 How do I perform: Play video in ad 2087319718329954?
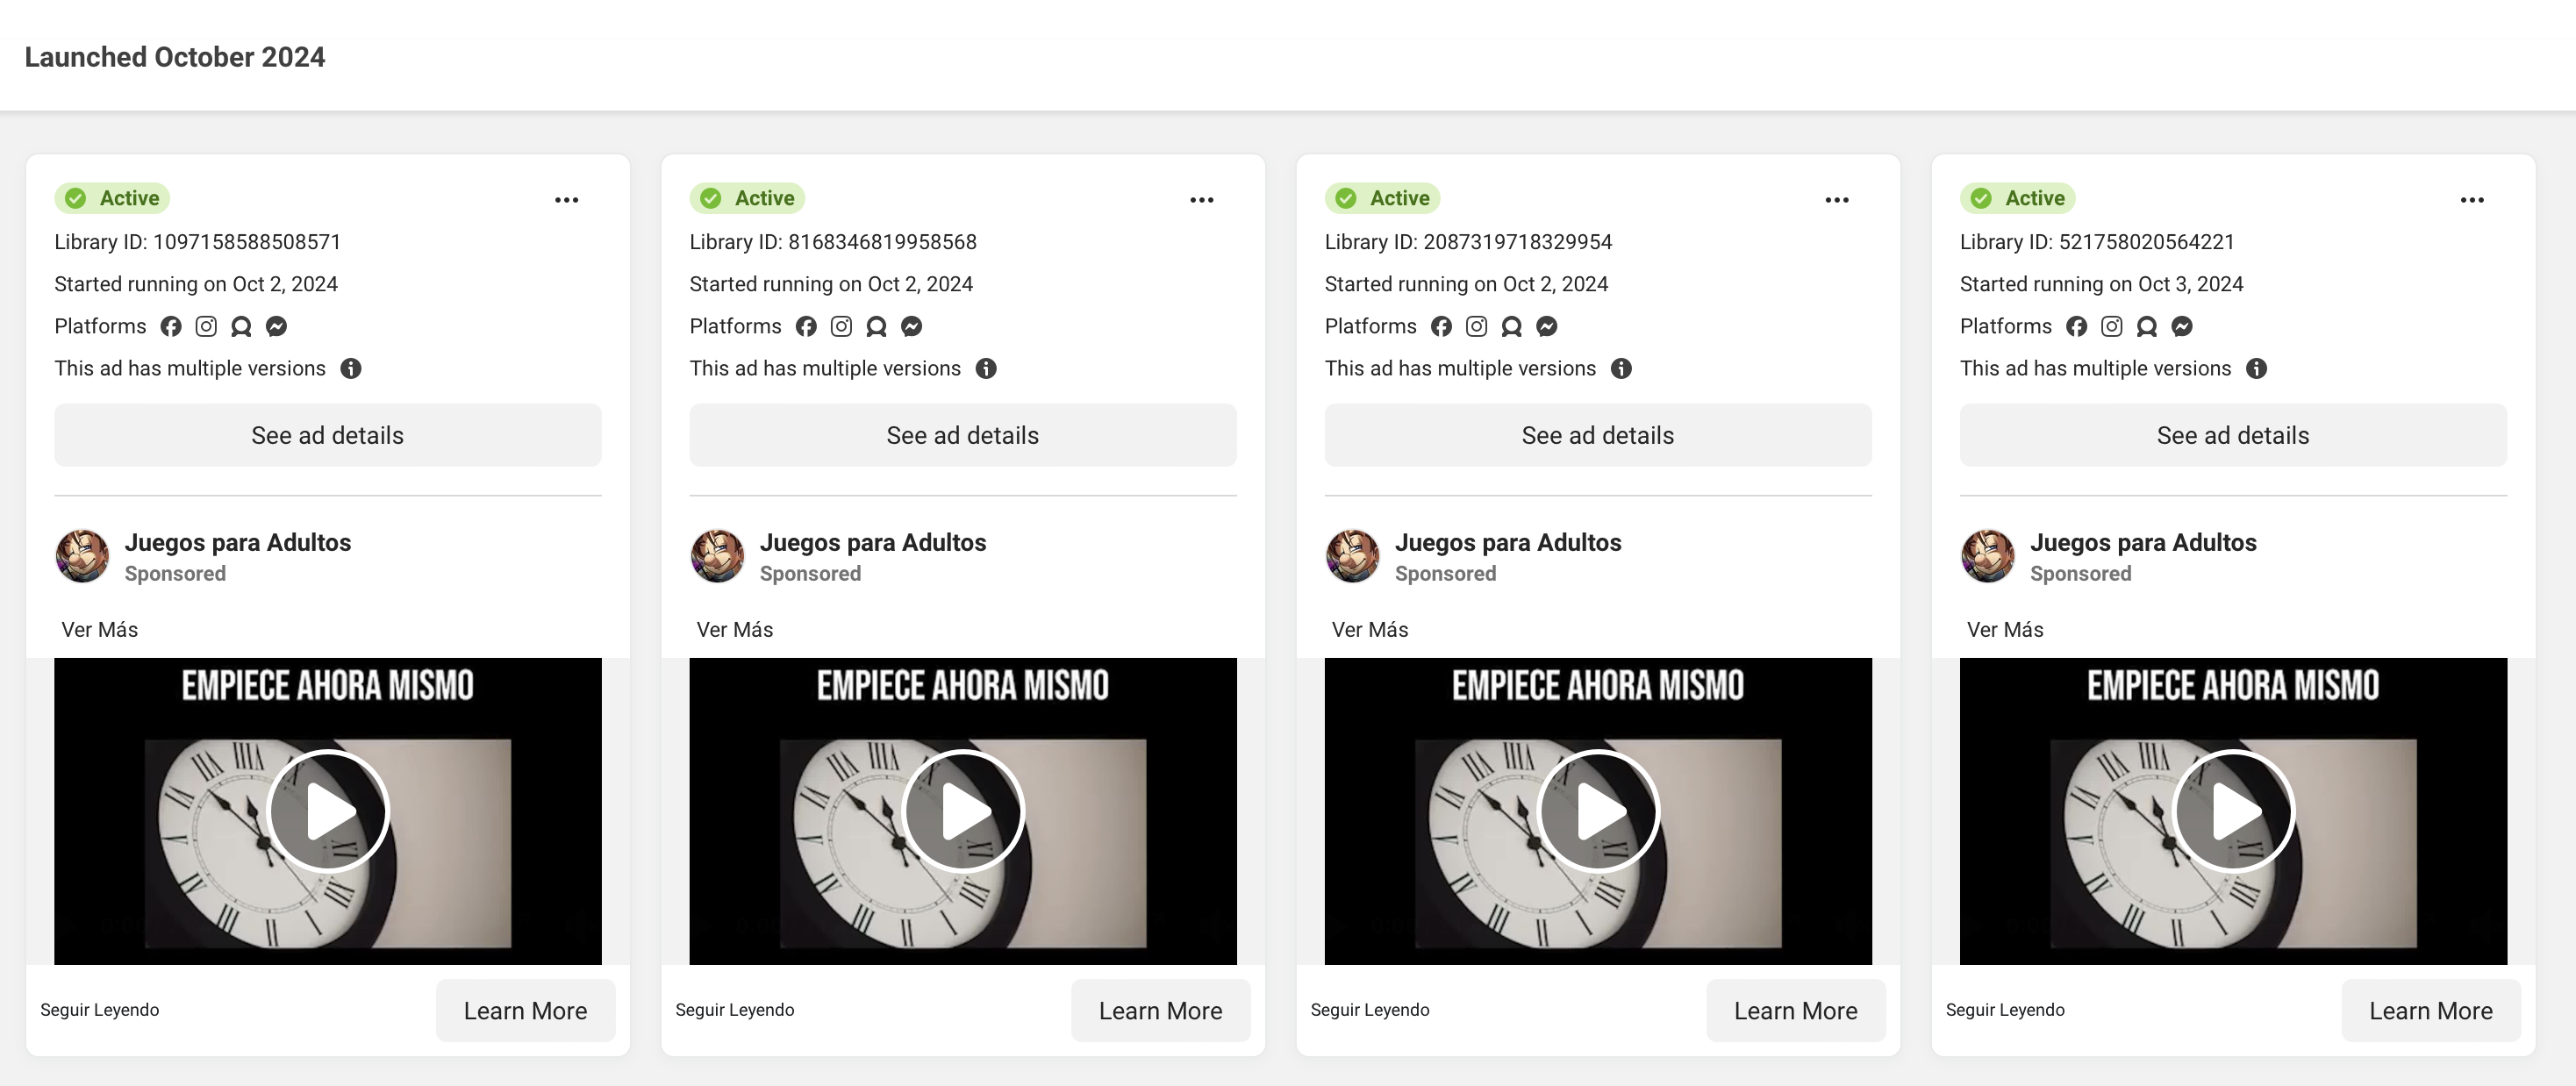[1598, 810]
